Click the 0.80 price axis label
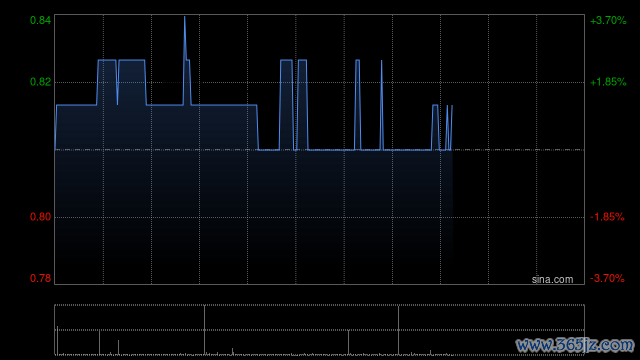Image resolution: width=640 pixels, height=360 pixels. pyautogui.click(x=40, y=217)
